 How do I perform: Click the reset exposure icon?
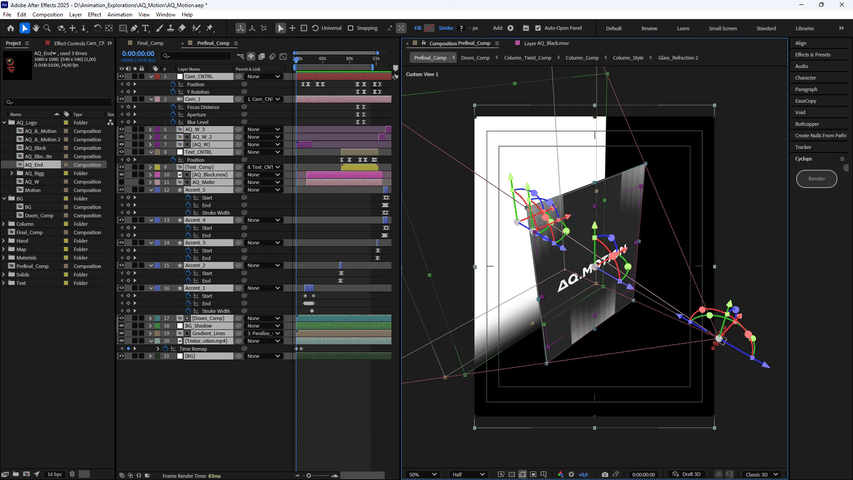(x=571, y=475)
